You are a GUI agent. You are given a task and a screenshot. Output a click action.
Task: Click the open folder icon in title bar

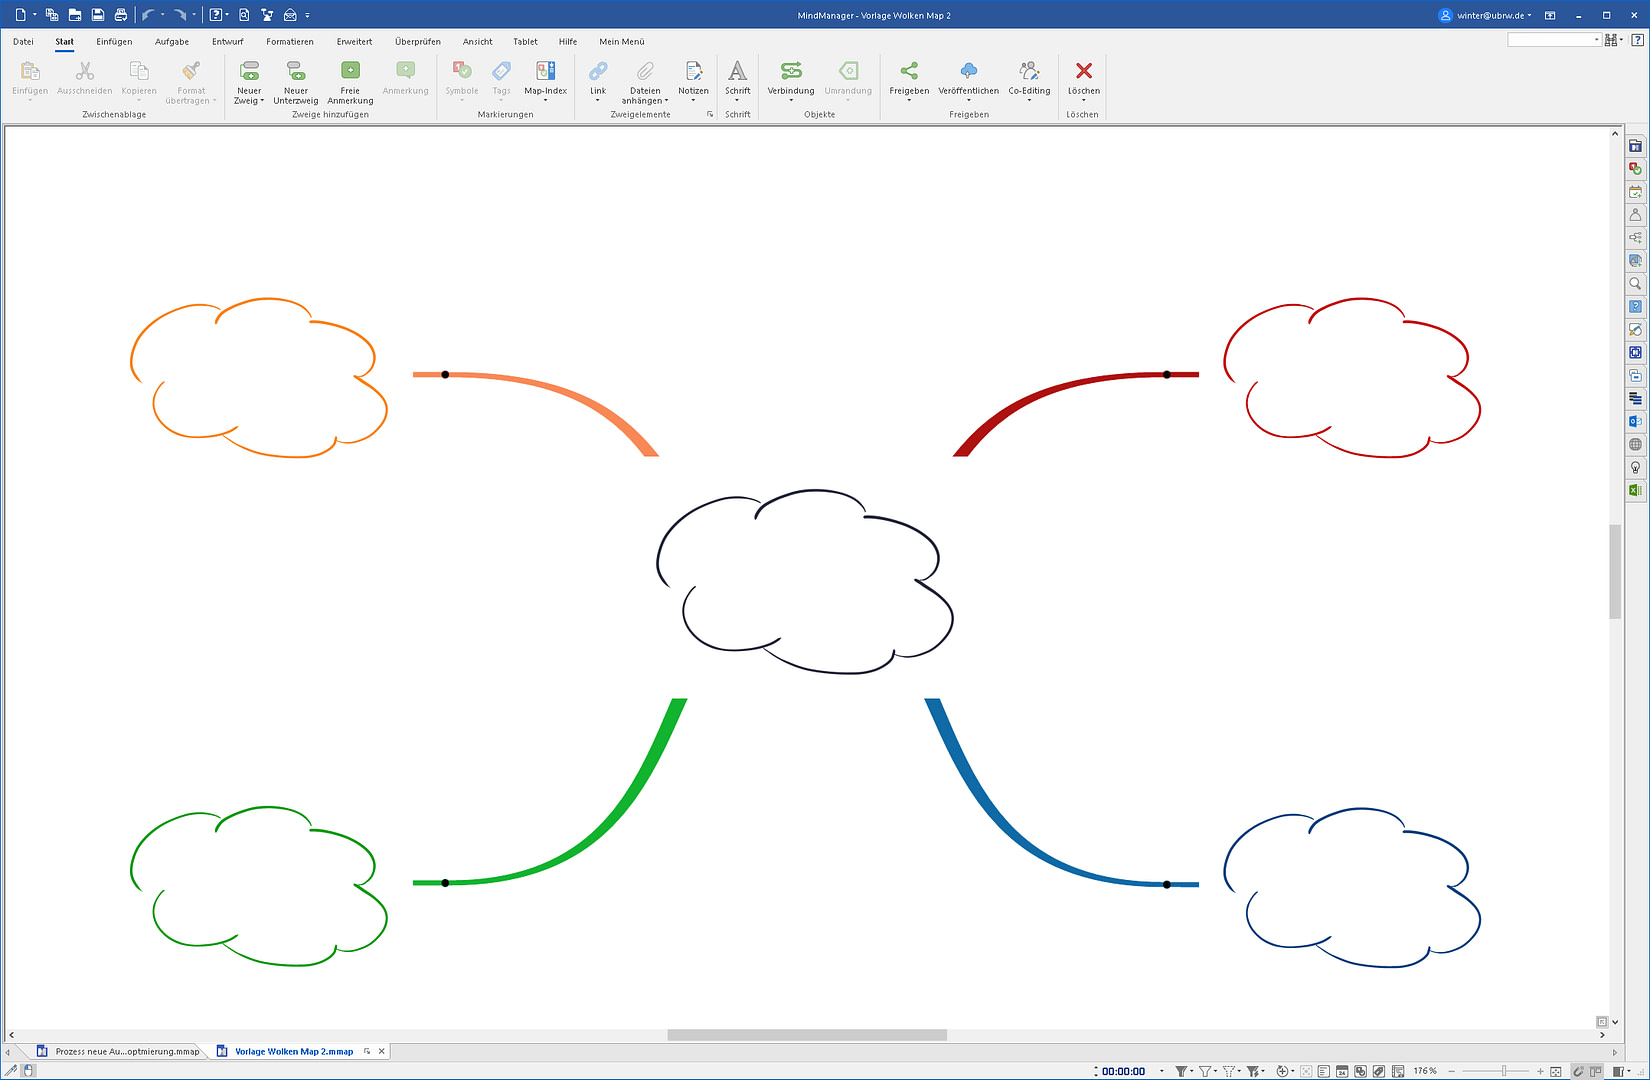click(75, 15)
